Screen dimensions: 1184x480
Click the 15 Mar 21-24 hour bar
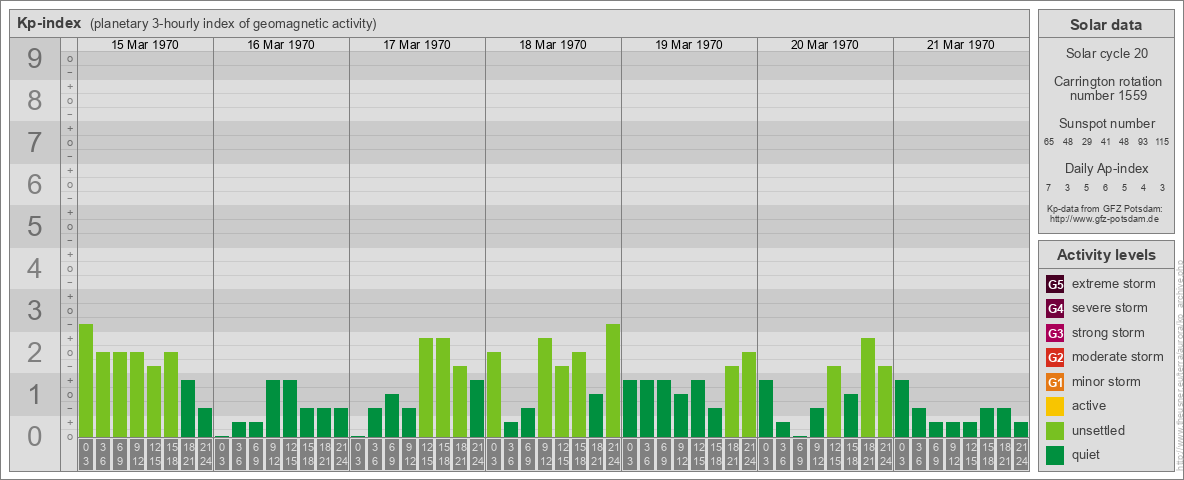pyautogui.click(x=205, y=423)
